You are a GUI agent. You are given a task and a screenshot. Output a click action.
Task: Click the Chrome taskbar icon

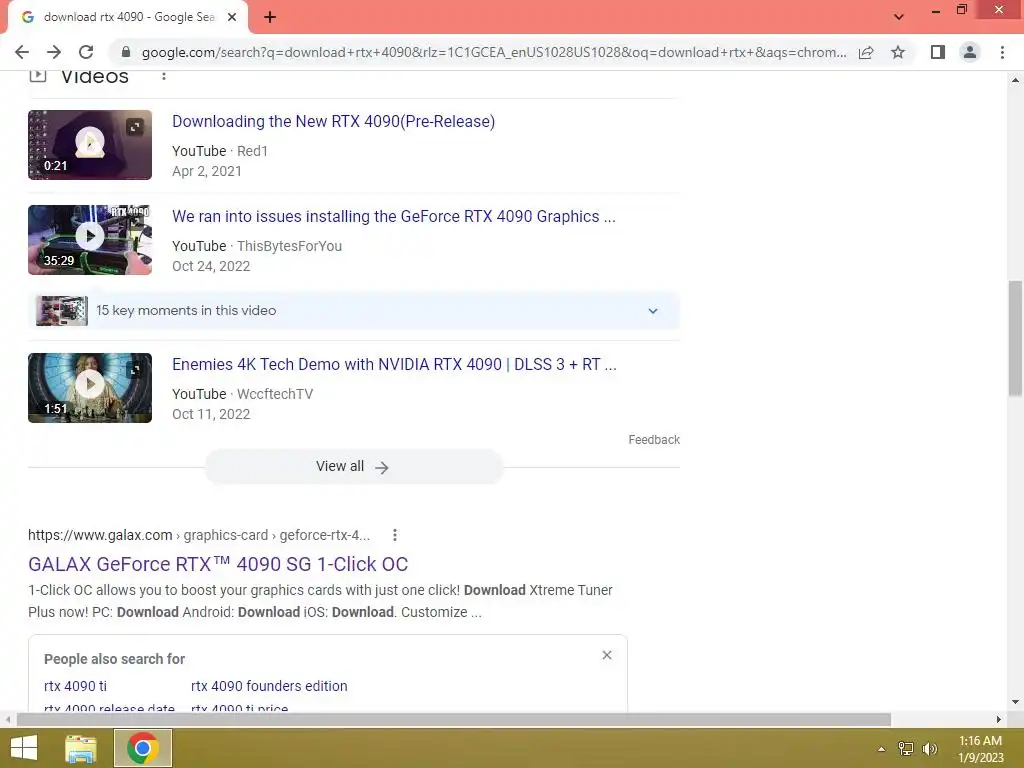pos(143,748)
